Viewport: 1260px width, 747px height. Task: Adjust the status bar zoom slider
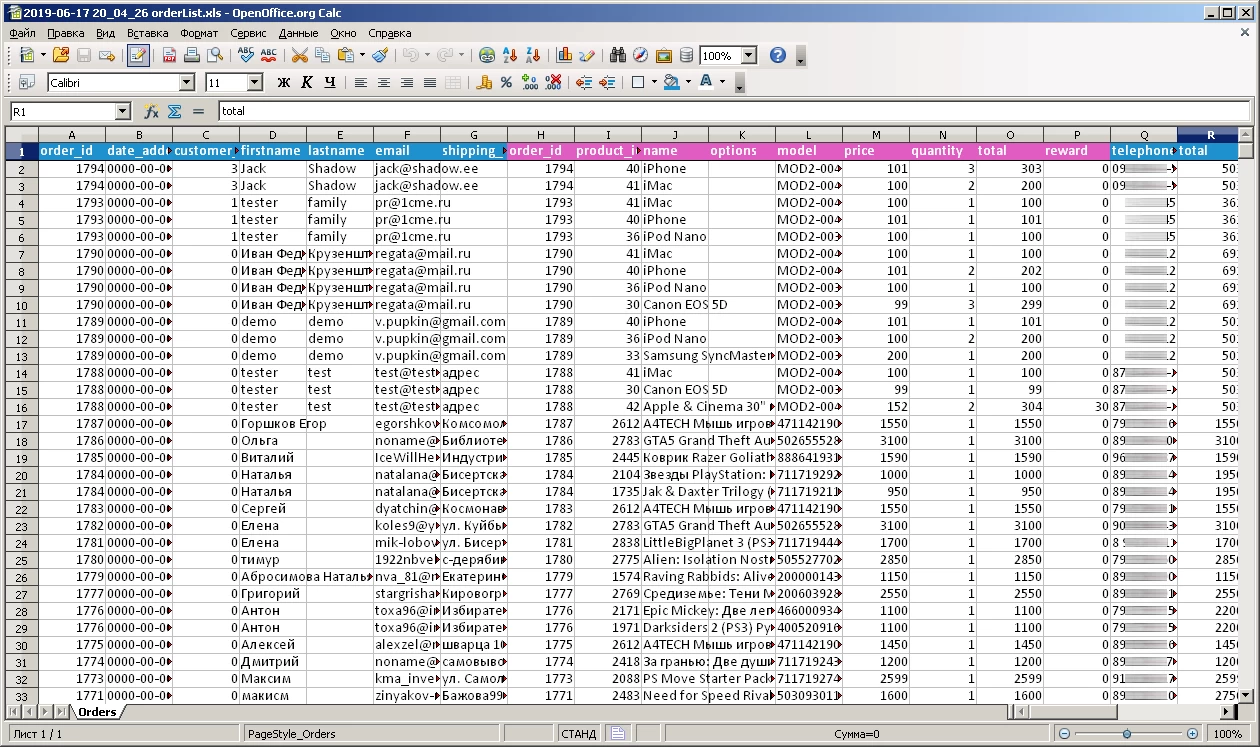pos(1127,734)
